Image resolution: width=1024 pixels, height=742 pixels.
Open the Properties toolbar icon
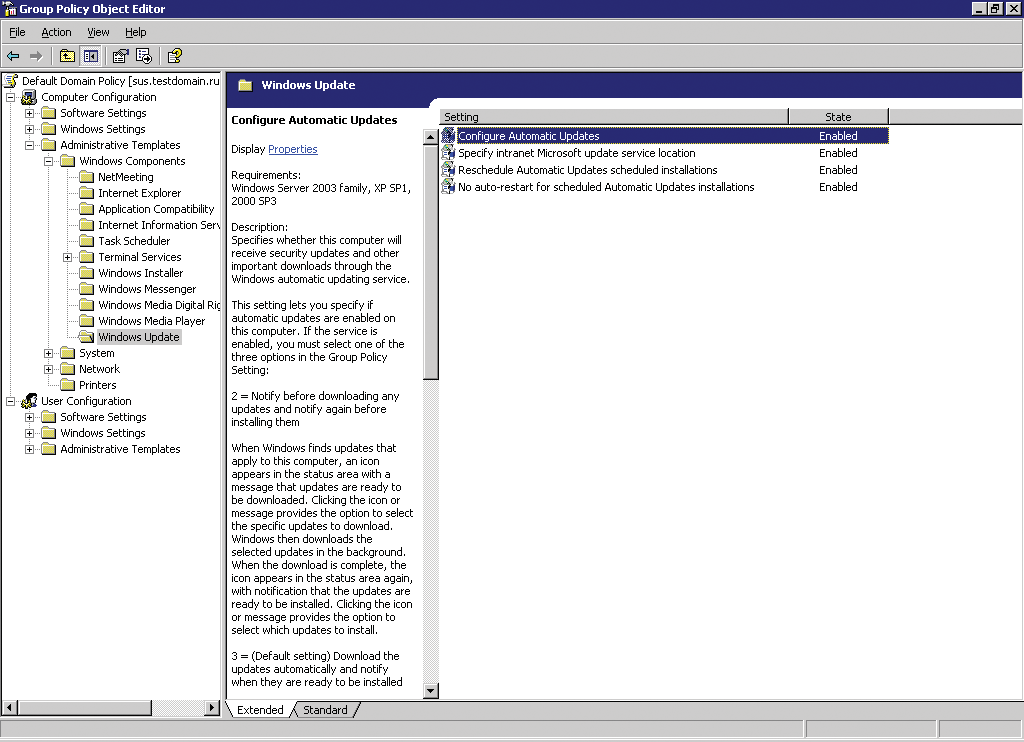(120, 56)
